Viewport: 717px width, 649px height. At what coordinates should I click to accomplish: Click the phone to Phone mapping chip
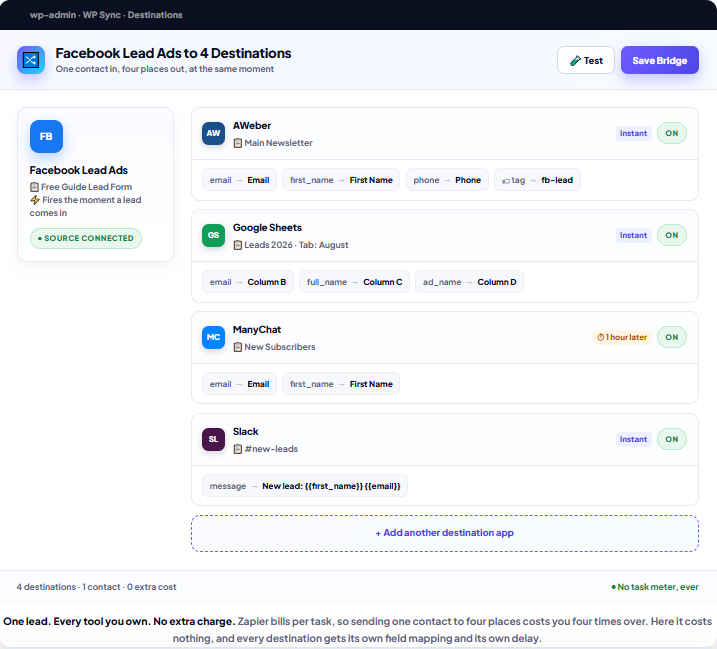tap(447, 180)
